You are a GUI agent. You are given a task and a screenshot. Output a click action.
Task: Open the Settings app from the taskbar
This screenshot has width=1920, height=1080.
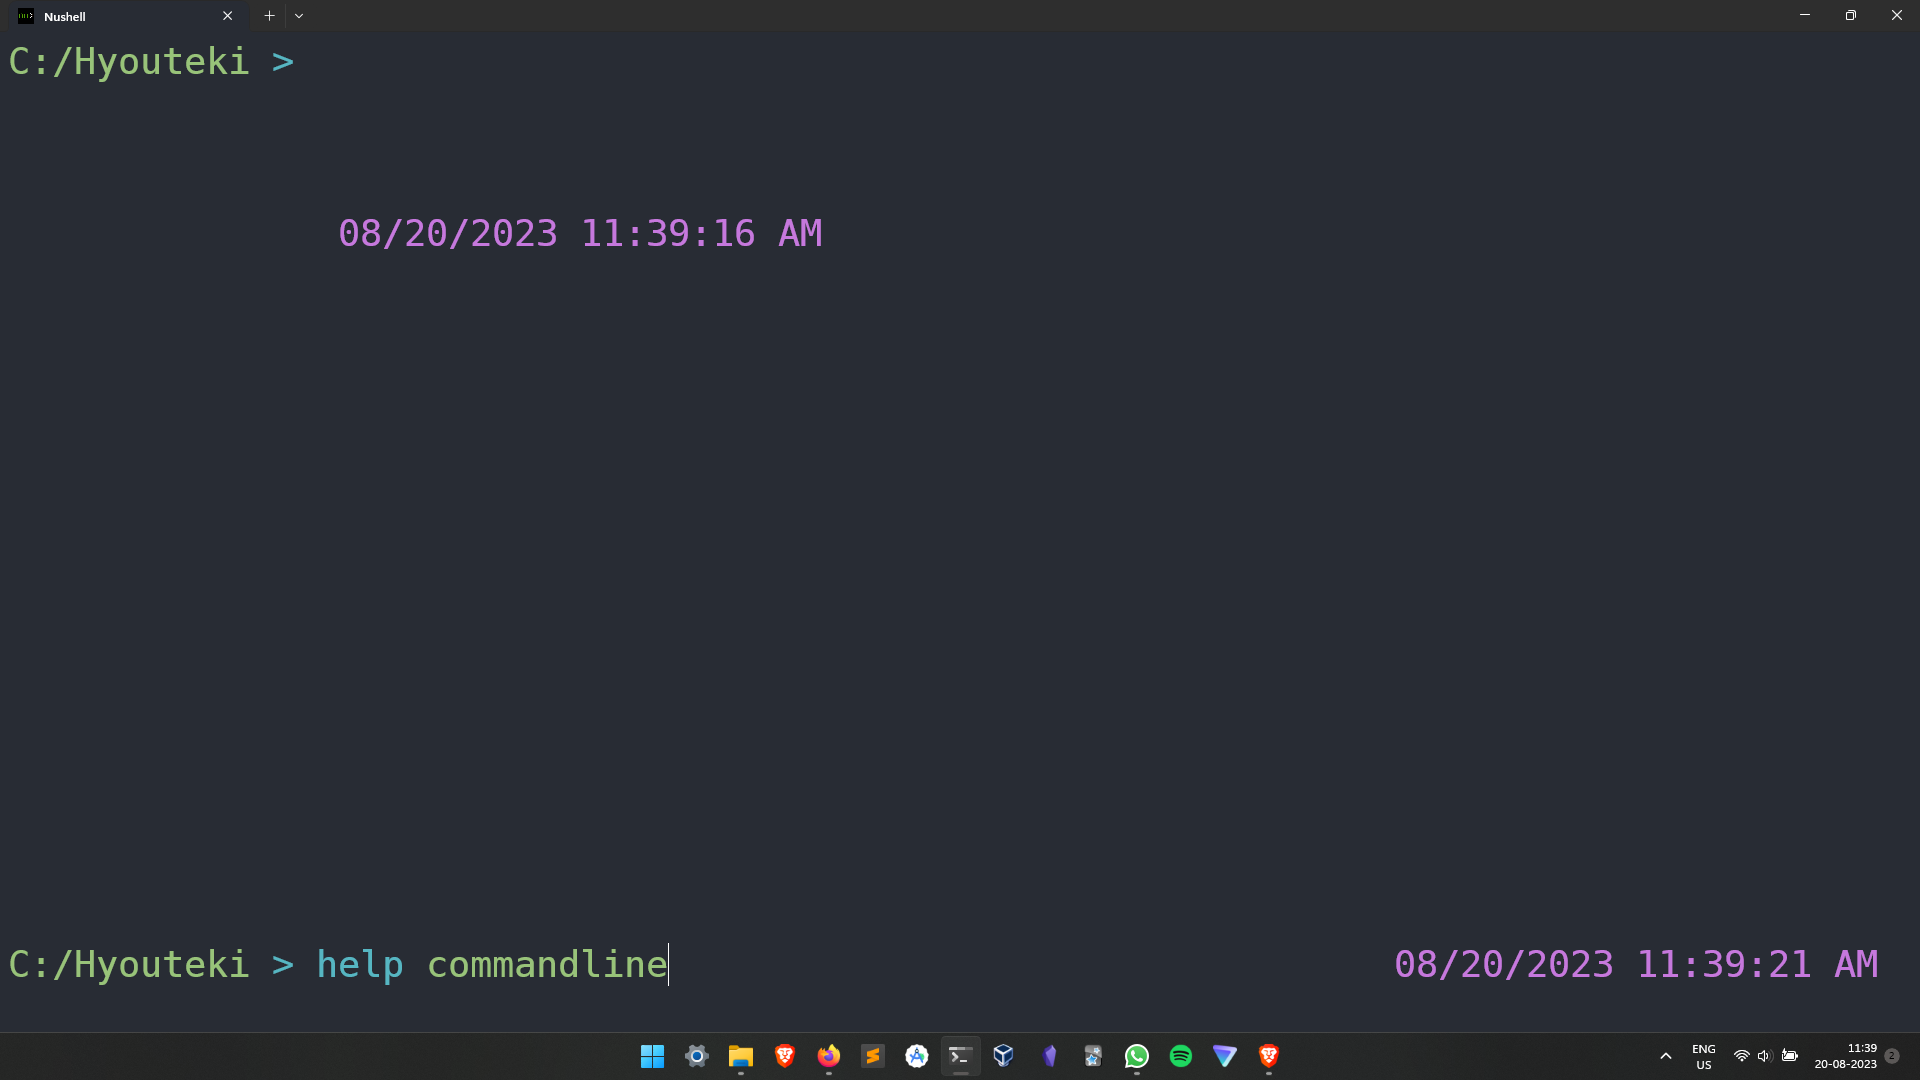[x=696, y=1056]
